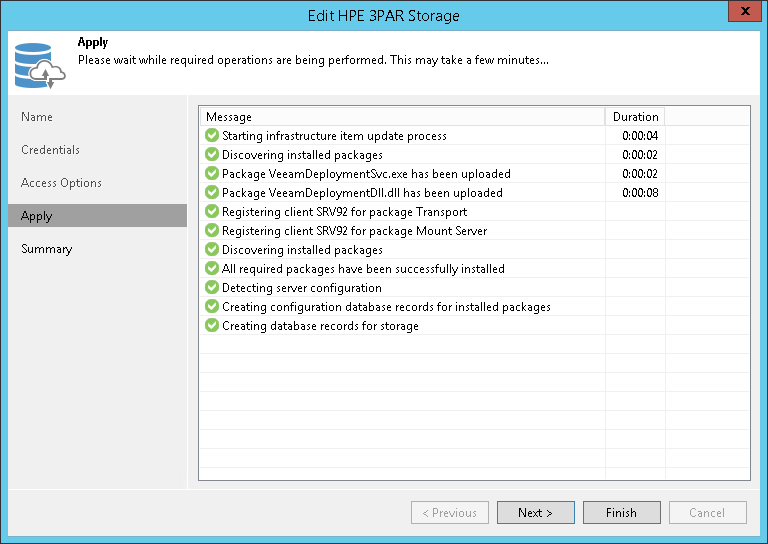Viewport: 768px width, 544px height.
Task: Select the Summary step in sidebar
Action: 46,249
